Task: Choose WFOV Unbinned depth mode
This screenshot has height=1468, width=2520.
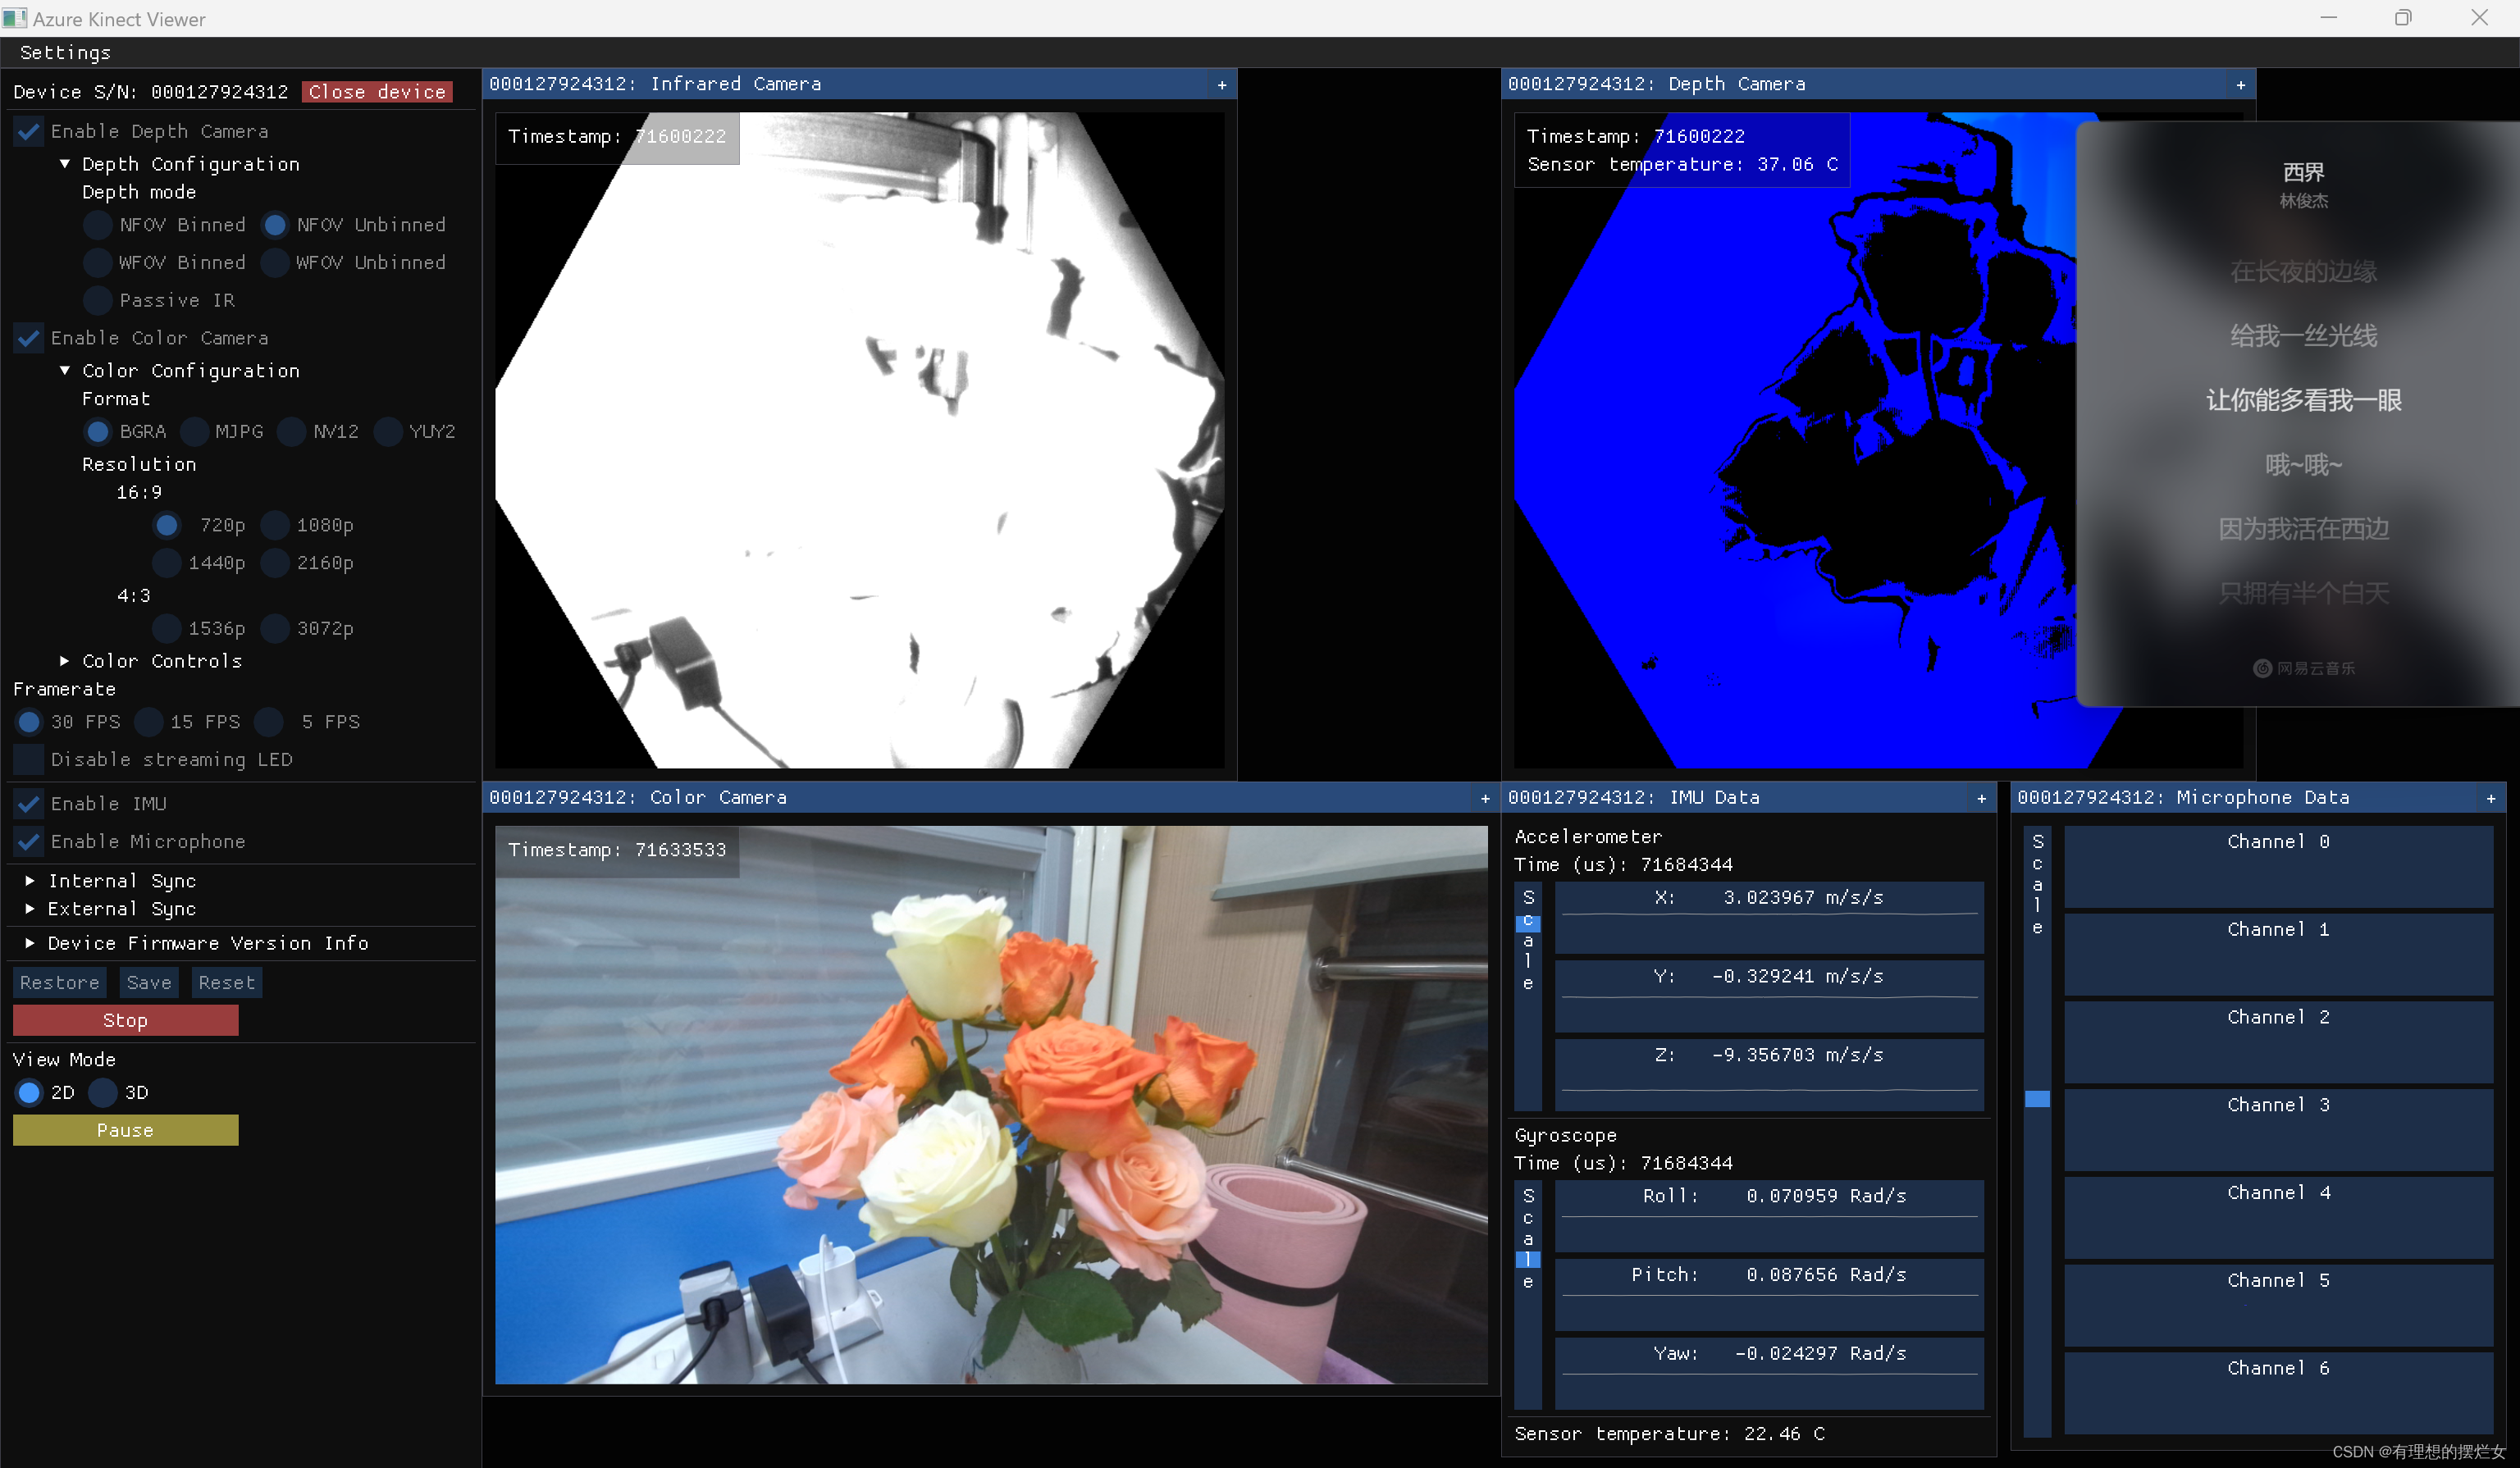Action: click(x=275, y=262)
